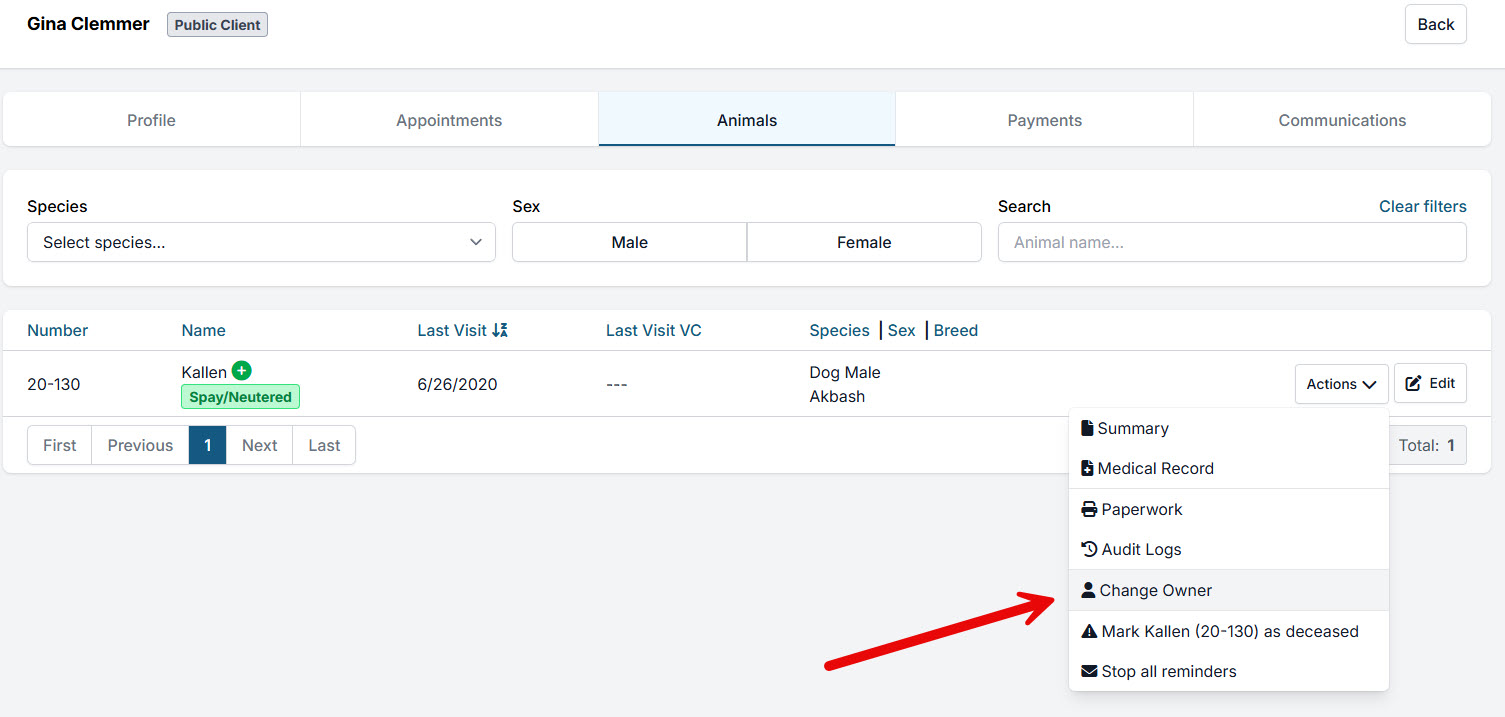Toggle the Female sex filter
The width and height of the screenshot is (1505, 717).
click(864, 242)
